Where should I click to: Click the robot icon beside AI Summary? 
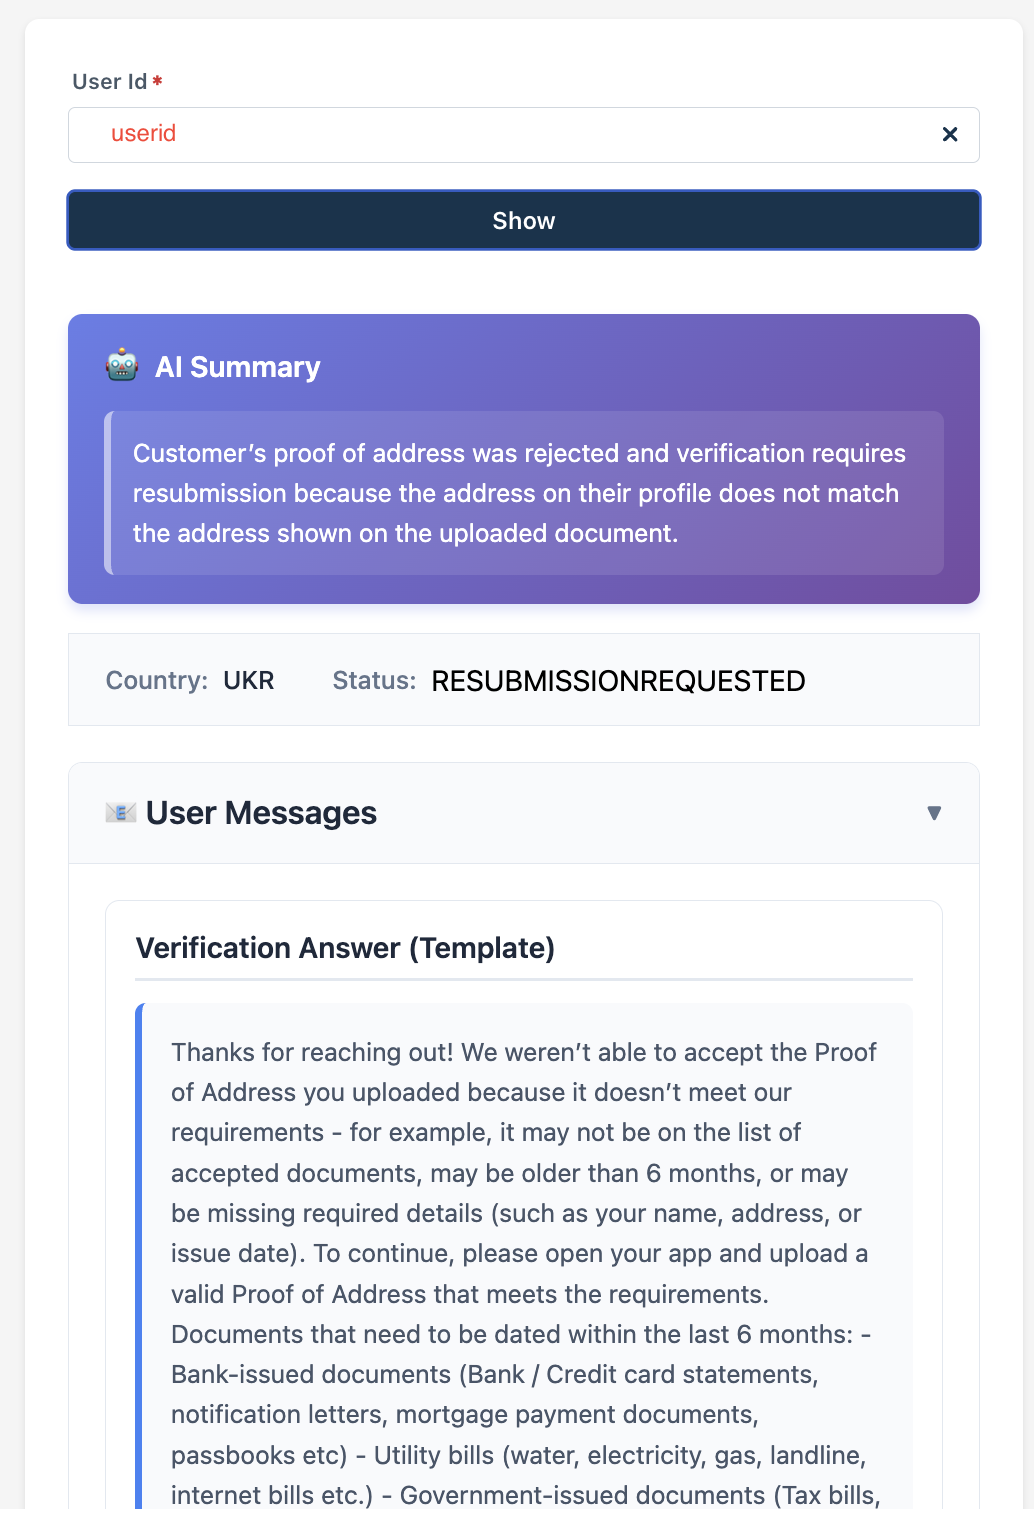tap(122, 366)
